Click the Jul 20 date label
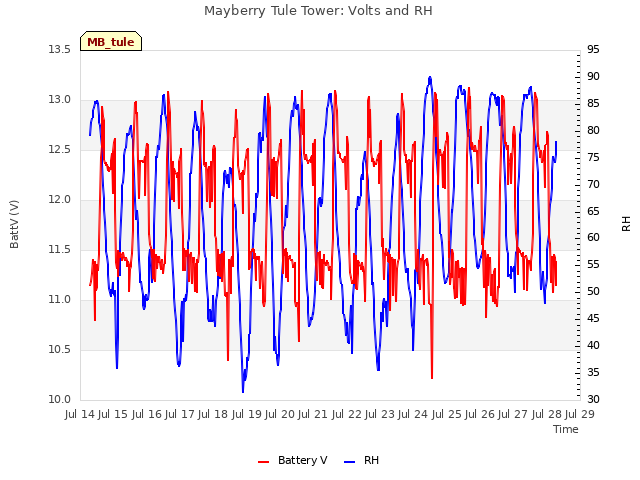The image size is (640, 480). (x=280, y=414)
